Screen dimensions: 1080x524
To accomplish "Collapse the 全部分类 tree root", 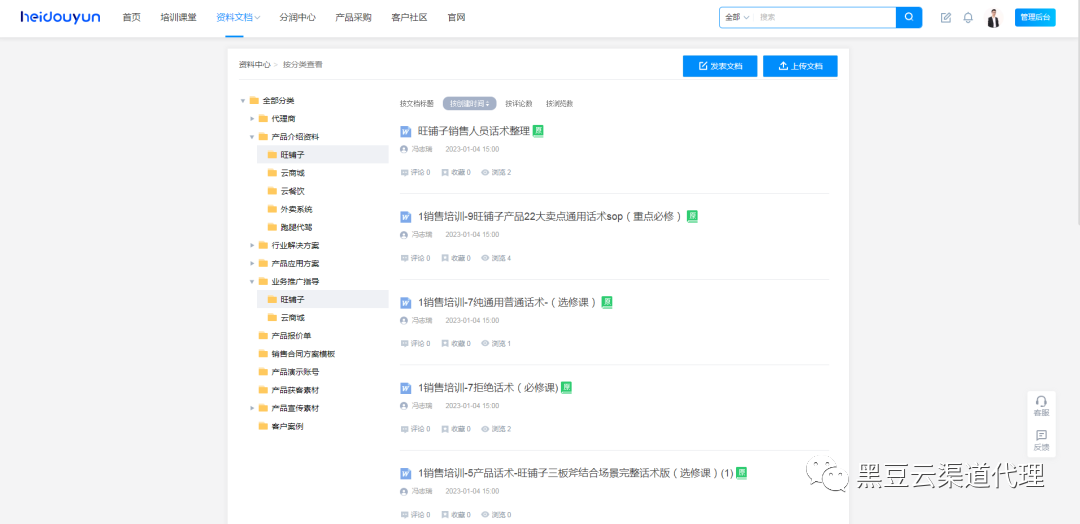I will point(242,101).
